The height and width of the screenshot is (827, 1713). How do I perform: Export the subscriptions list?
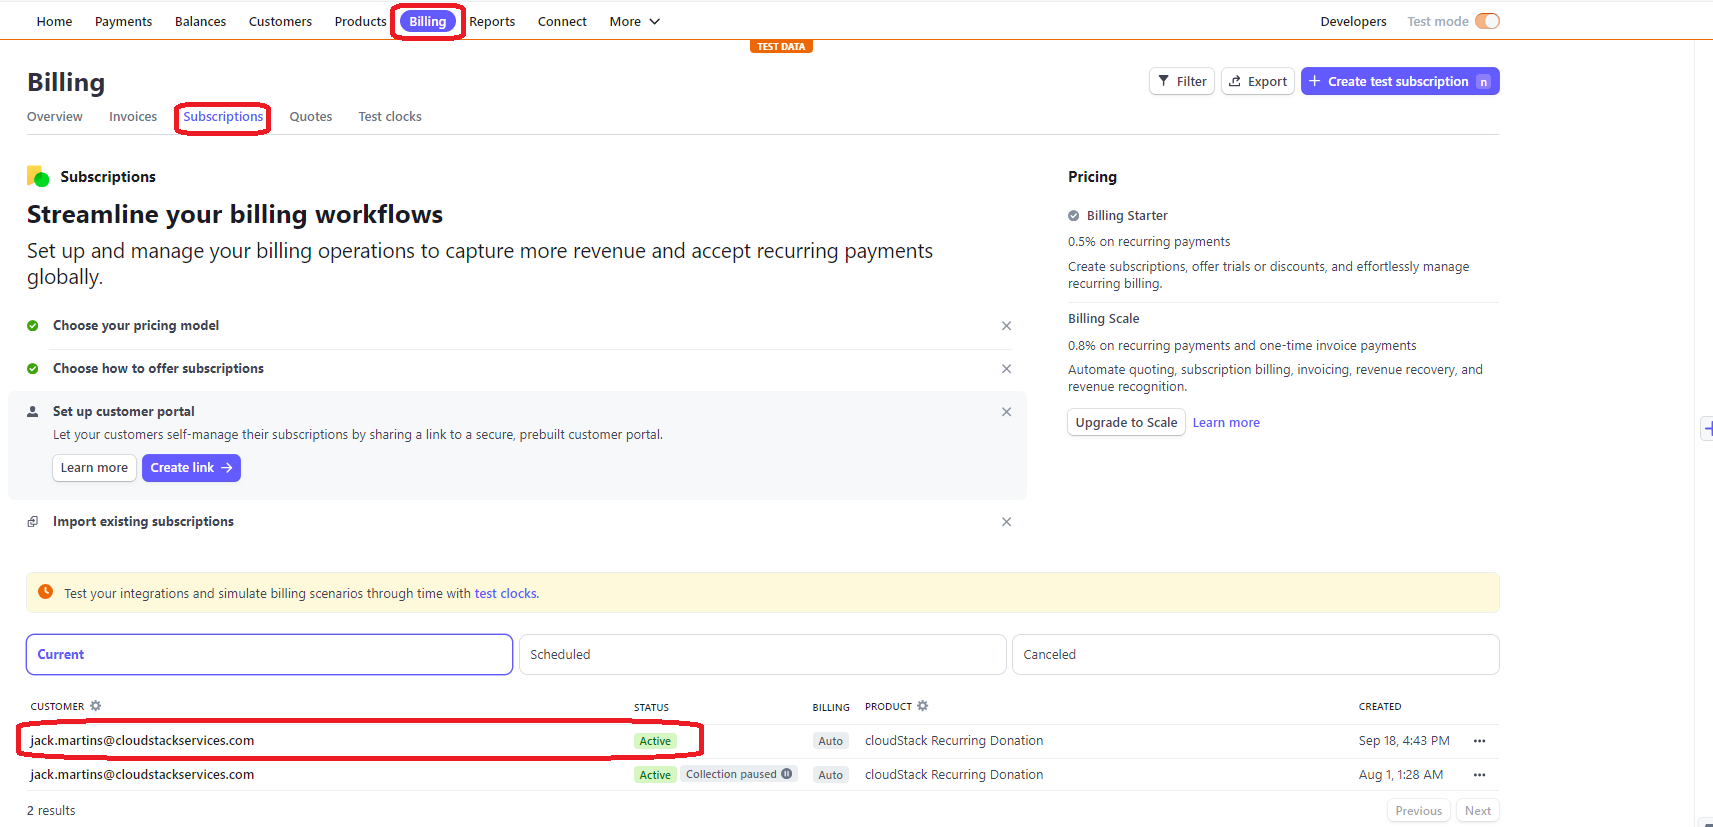click(x=1258, y=81)
